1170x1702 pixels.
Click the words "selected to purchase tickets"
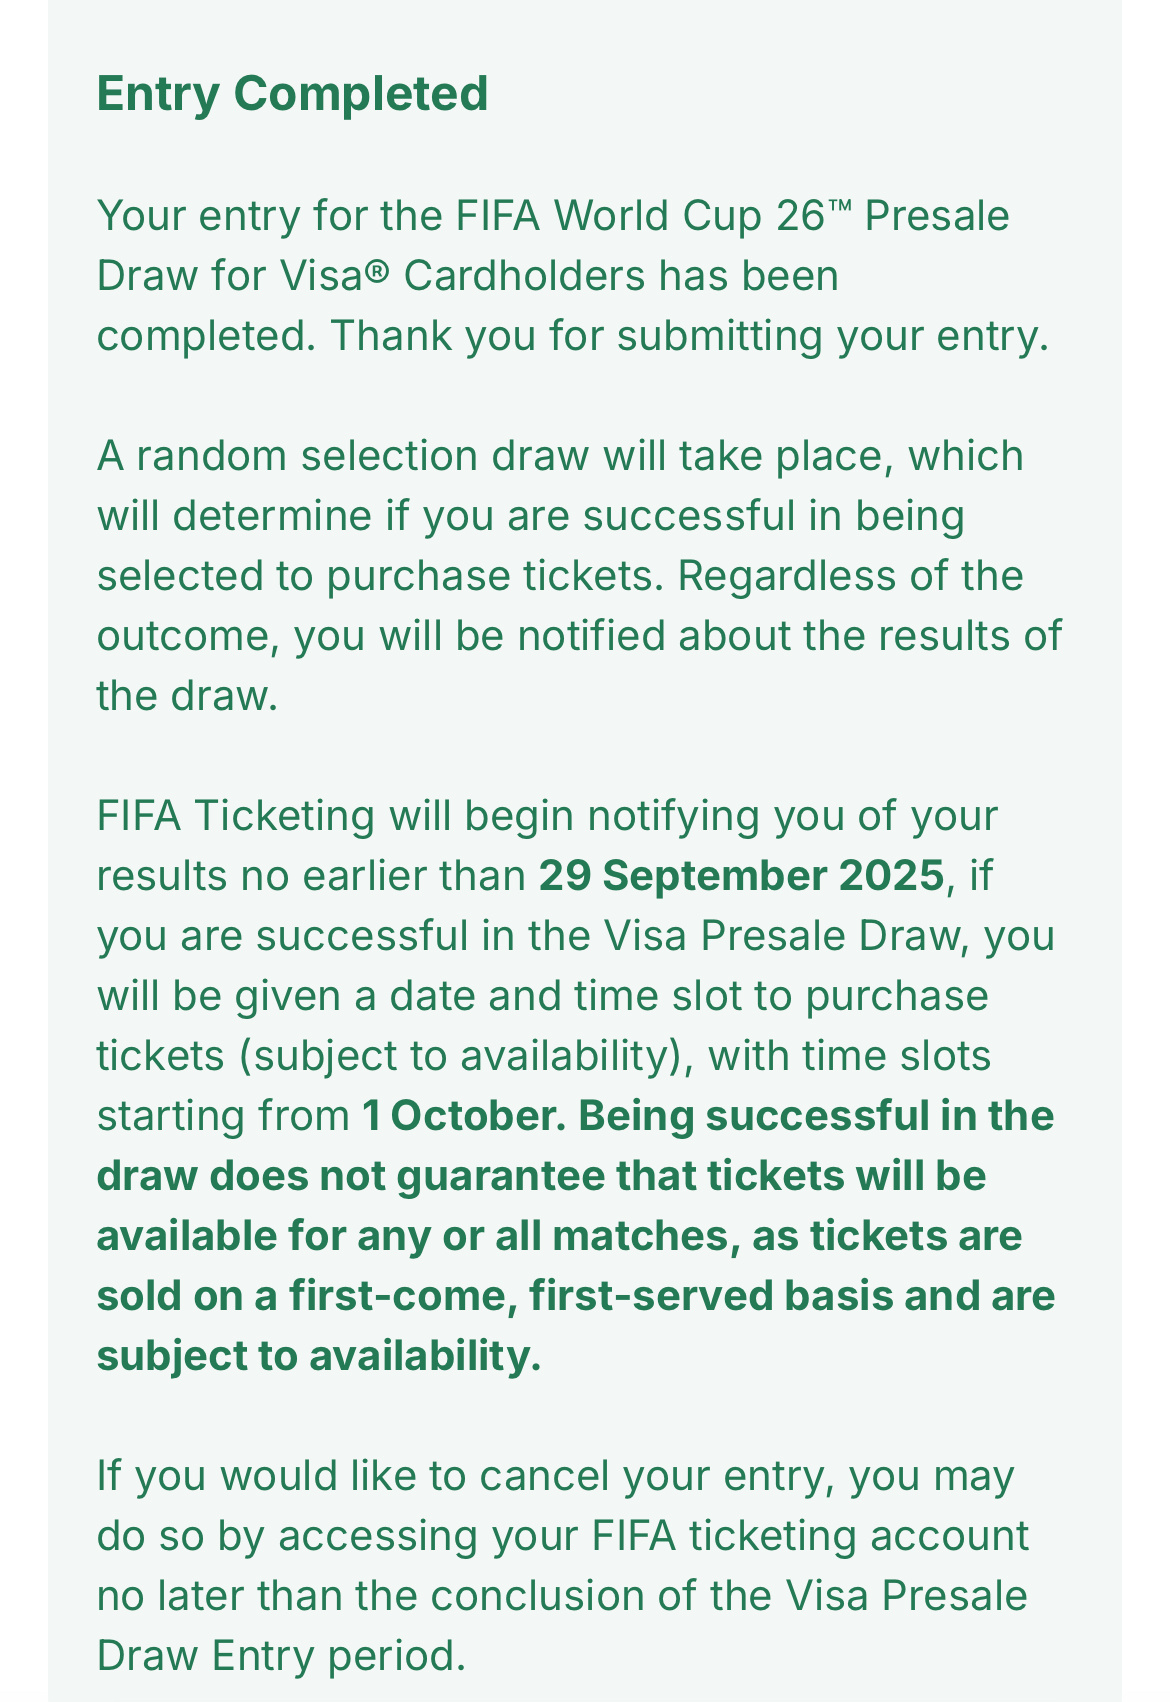click(x=374, y=577)
